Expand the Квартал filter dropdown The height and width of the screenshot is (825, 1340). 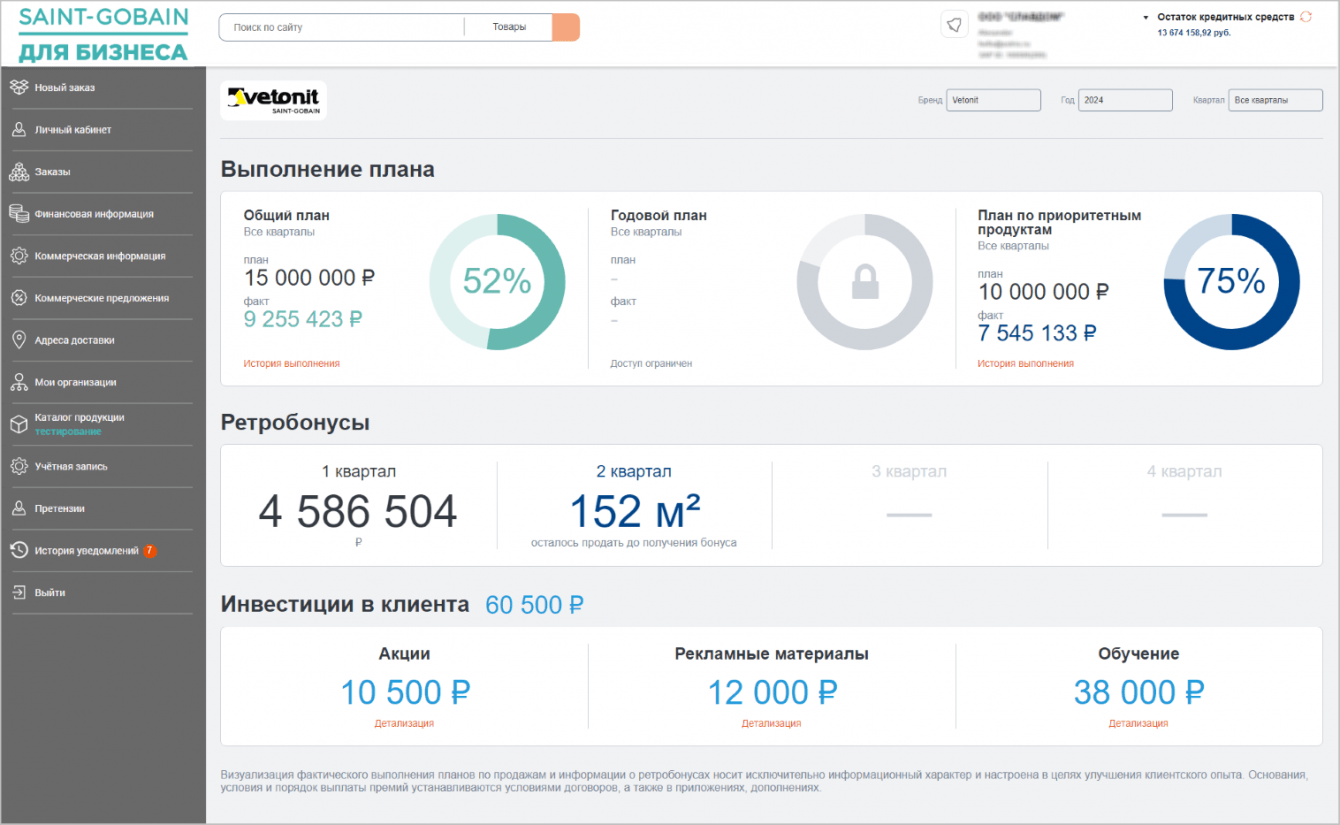click(1275, 100)
